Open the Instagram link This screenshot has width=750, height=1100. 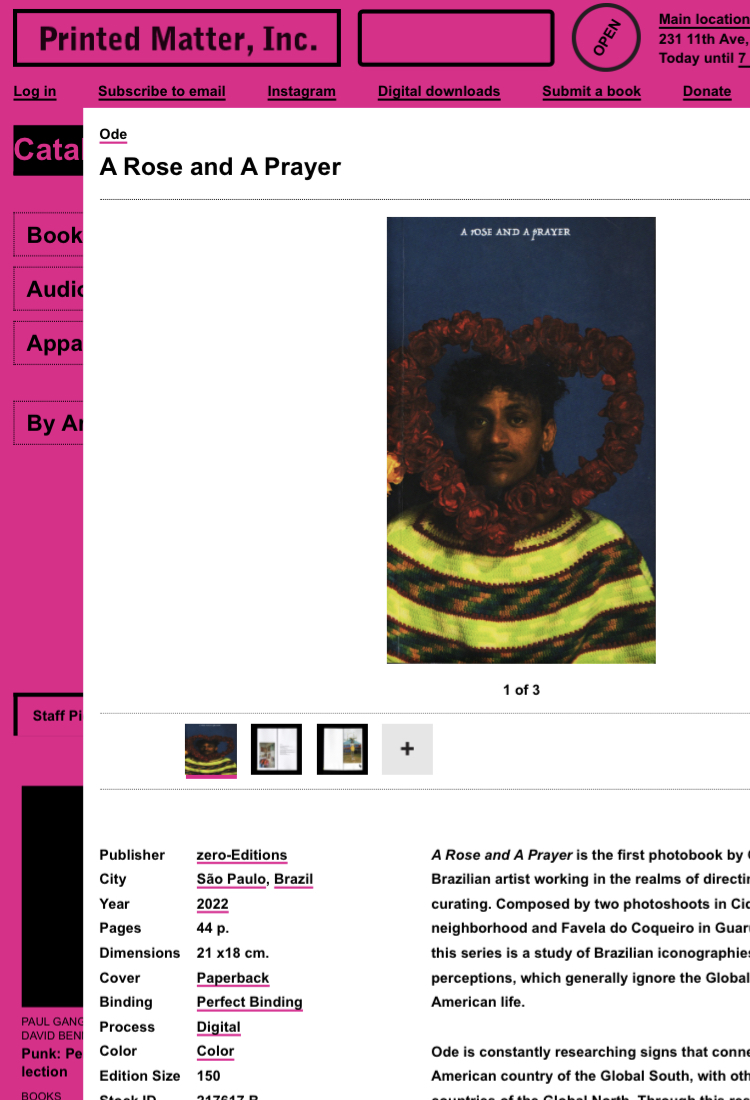302,91
